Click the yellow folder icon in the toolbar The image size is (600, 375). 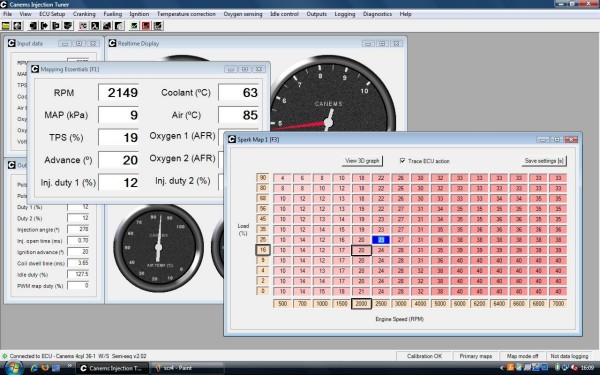click(x=6, y=26)
